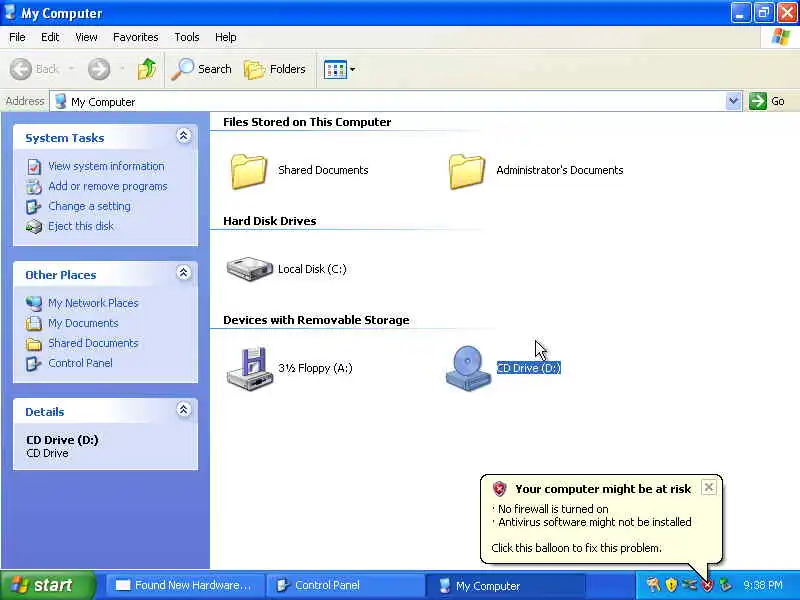Click the View system information icon
The height and width of the screenshot is (600, 800).
tap(34, 166)
